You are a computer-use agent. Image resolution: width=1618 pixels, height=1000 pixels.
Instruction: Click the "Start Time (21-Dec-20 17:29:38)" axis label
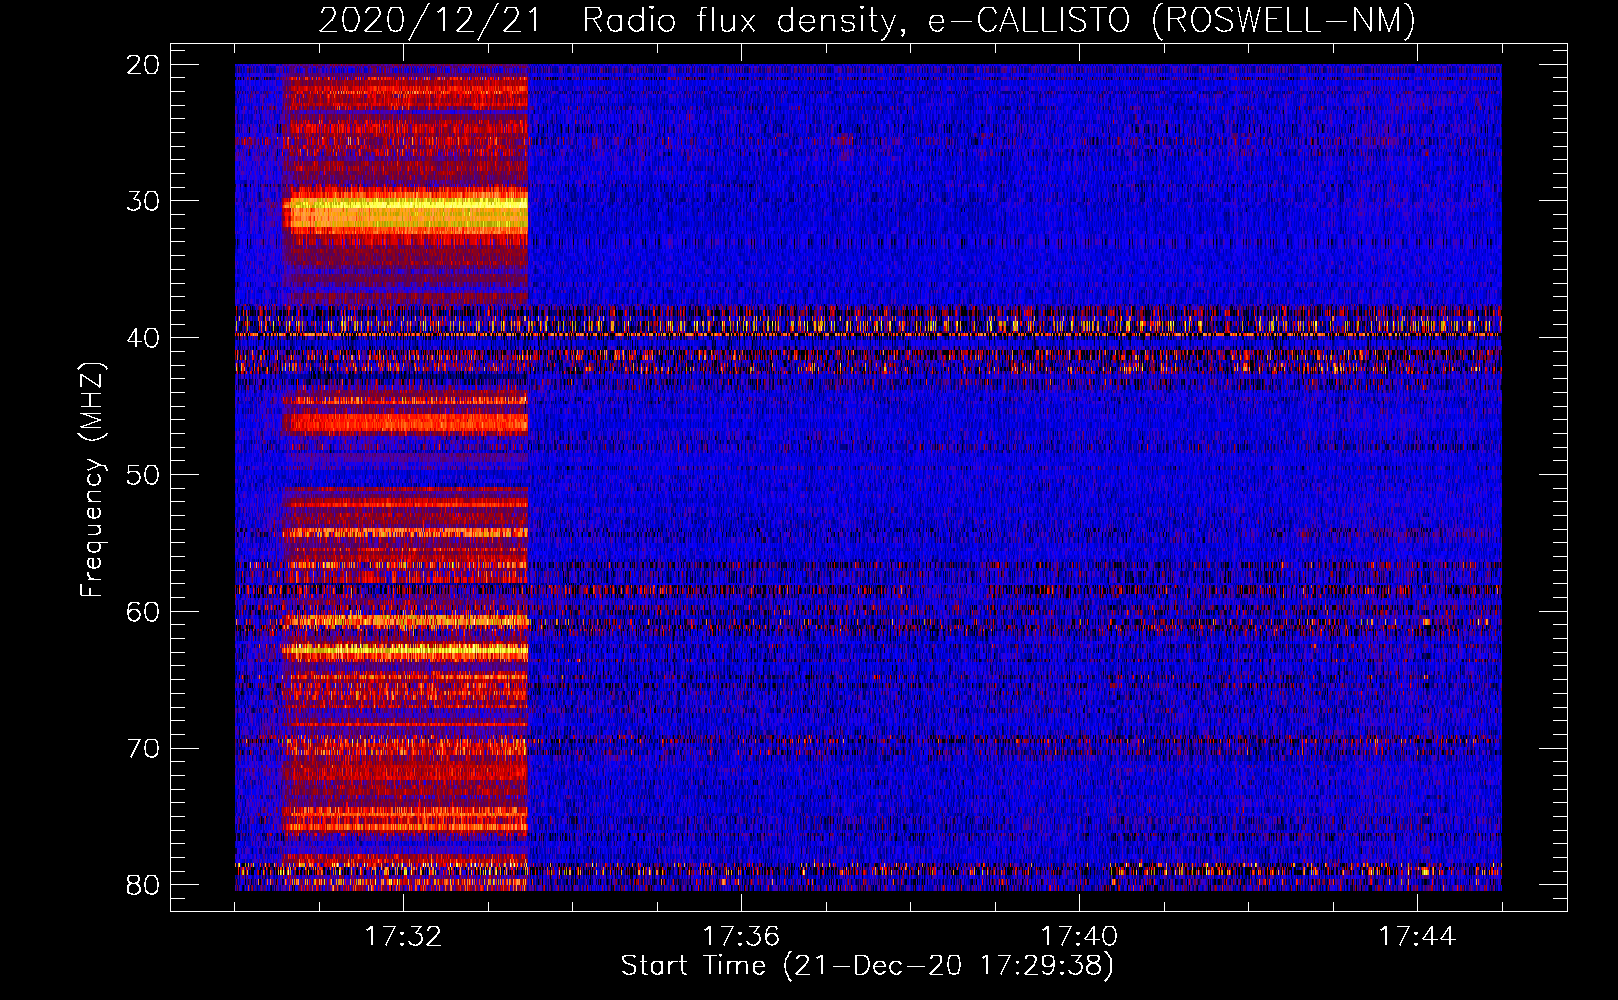click(x=867, y=966)
